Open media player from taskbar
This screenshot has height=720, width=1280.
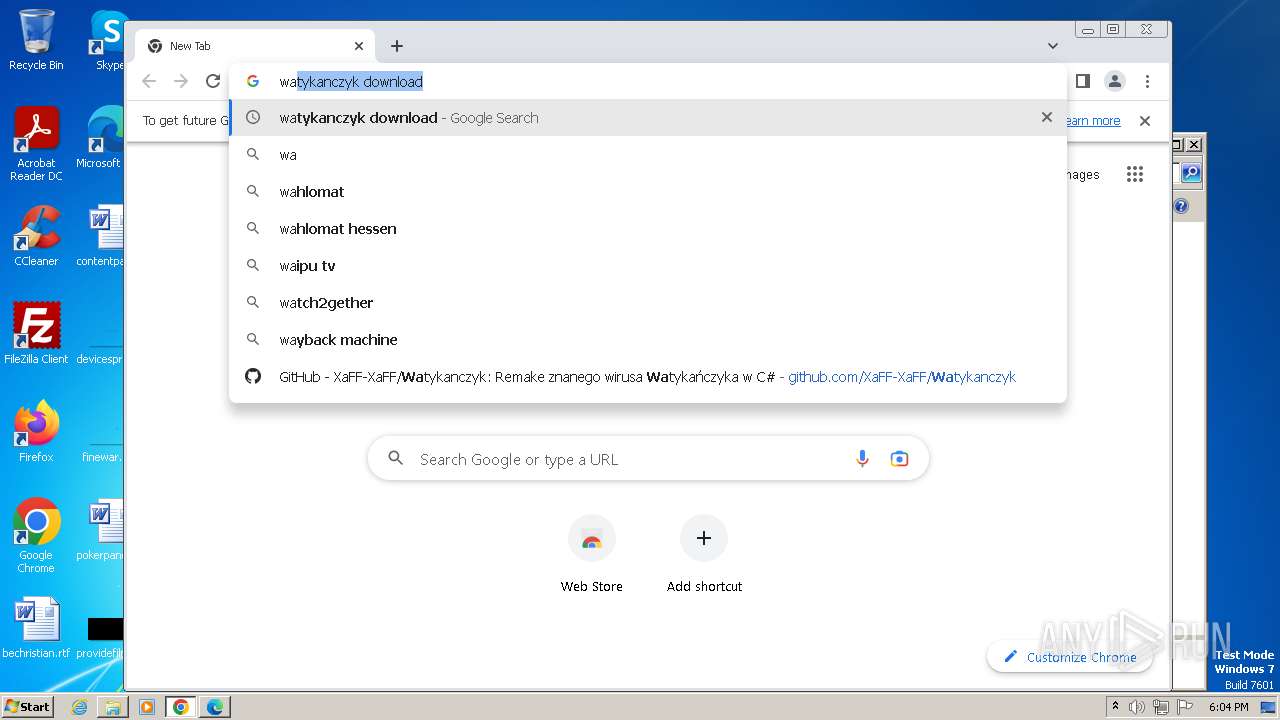(147, 707)
